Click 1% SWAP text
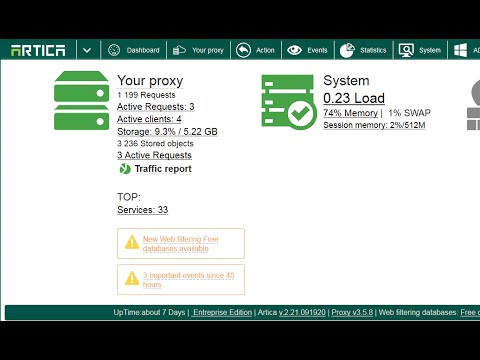Screen dimensions: 480x360 click(409, 113)
